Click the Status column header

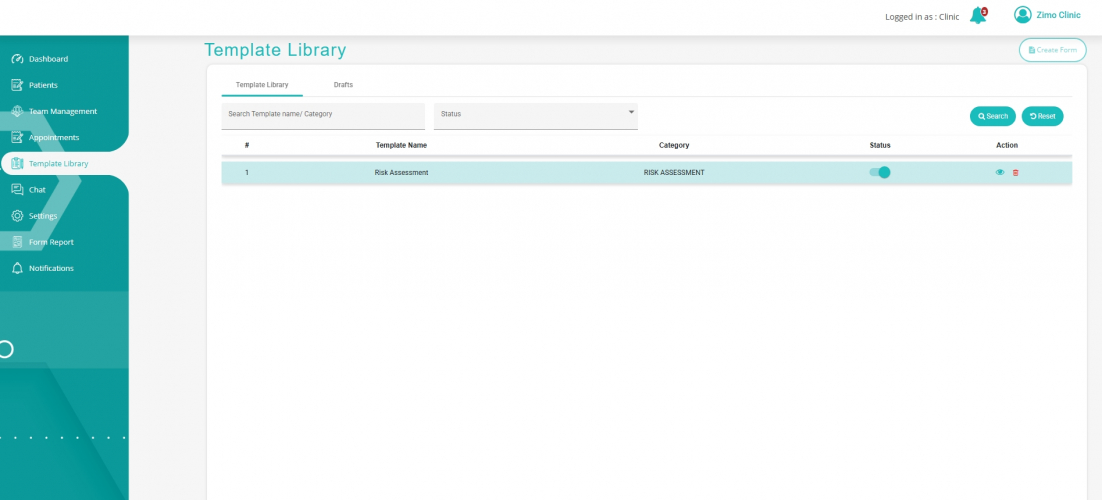(x=880, y=145)
